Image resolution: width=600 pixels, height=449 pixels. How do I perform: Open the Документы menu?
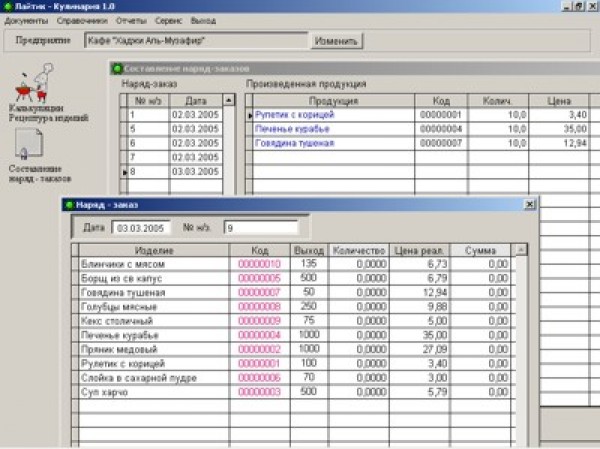click(26, 21)
